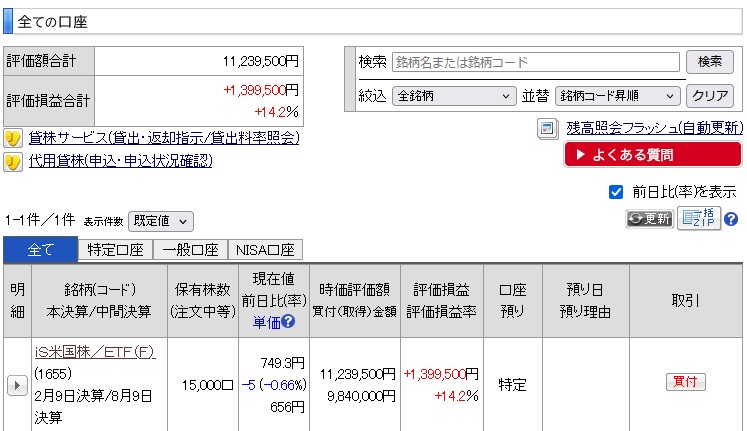
Task: Open 貸株サービス(貸出・返却指示/貸出料率照会) link
Action: [164, 138]
